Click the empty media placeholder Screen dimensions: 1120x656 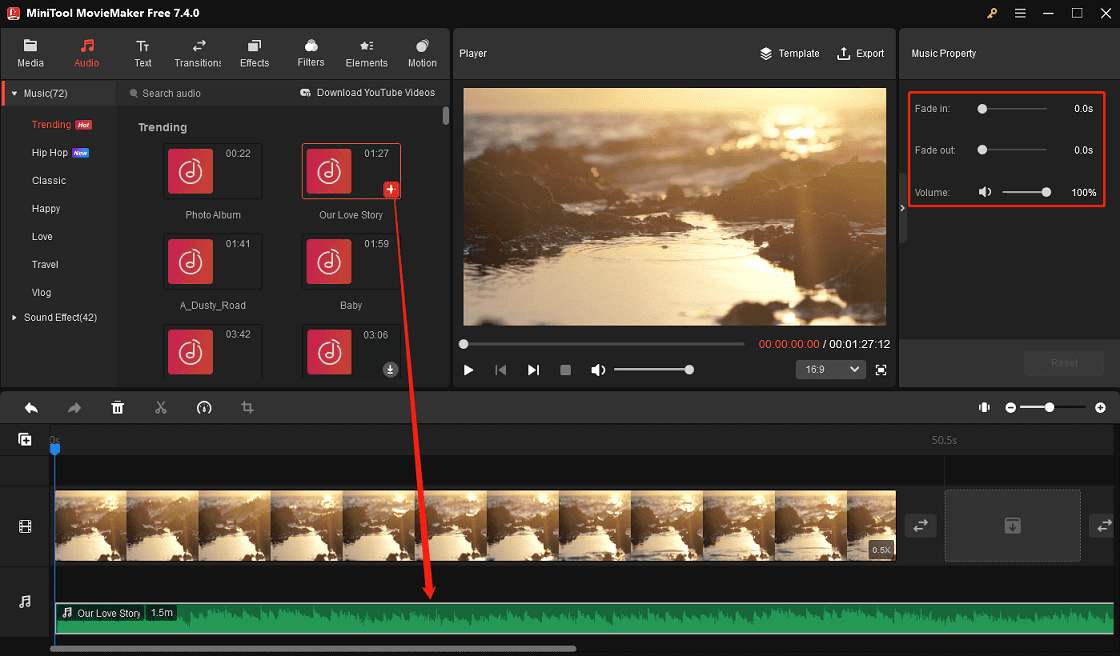click(x=1012, y=526)
